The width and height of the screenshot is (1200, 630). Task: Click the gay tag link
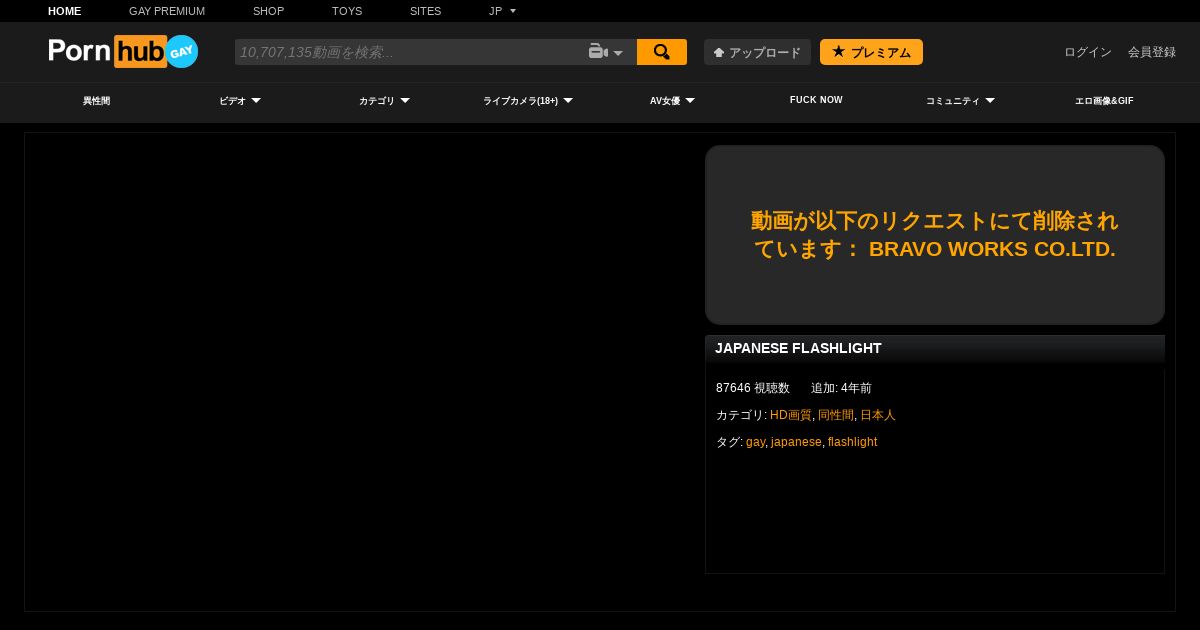(755, 442)
